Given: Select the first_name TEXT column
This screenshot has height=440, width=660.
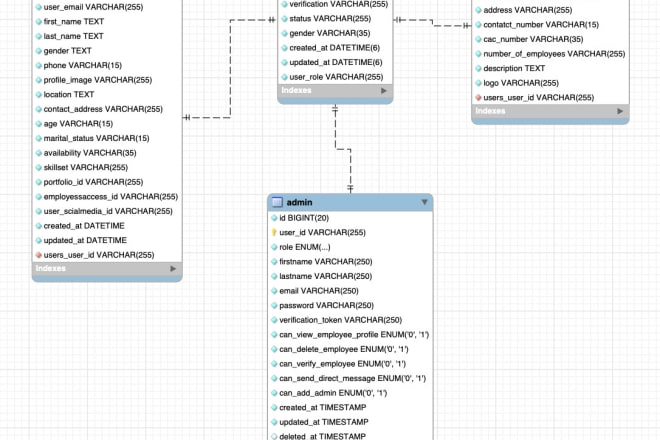Looking at the screenshot, I should coord(74,21).
